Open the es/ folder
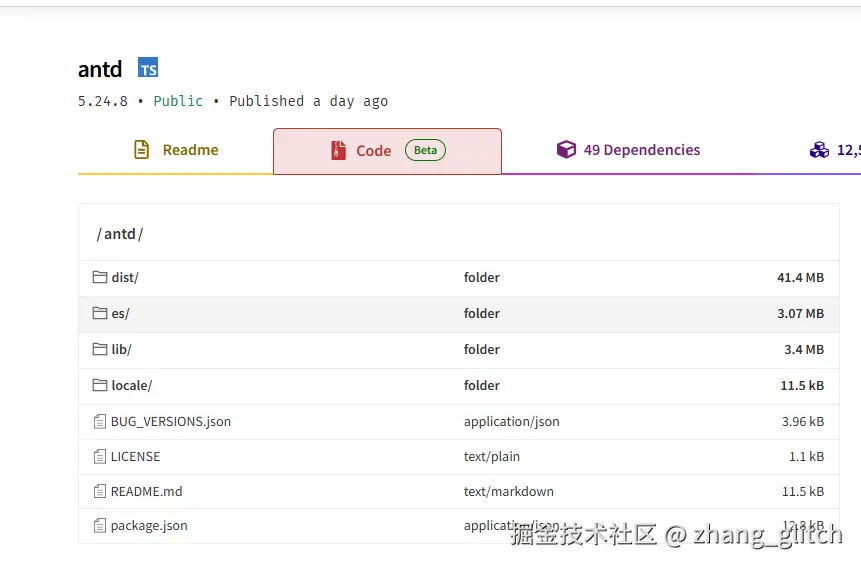Viewport: 861px width, 567px height. point(120,314)
